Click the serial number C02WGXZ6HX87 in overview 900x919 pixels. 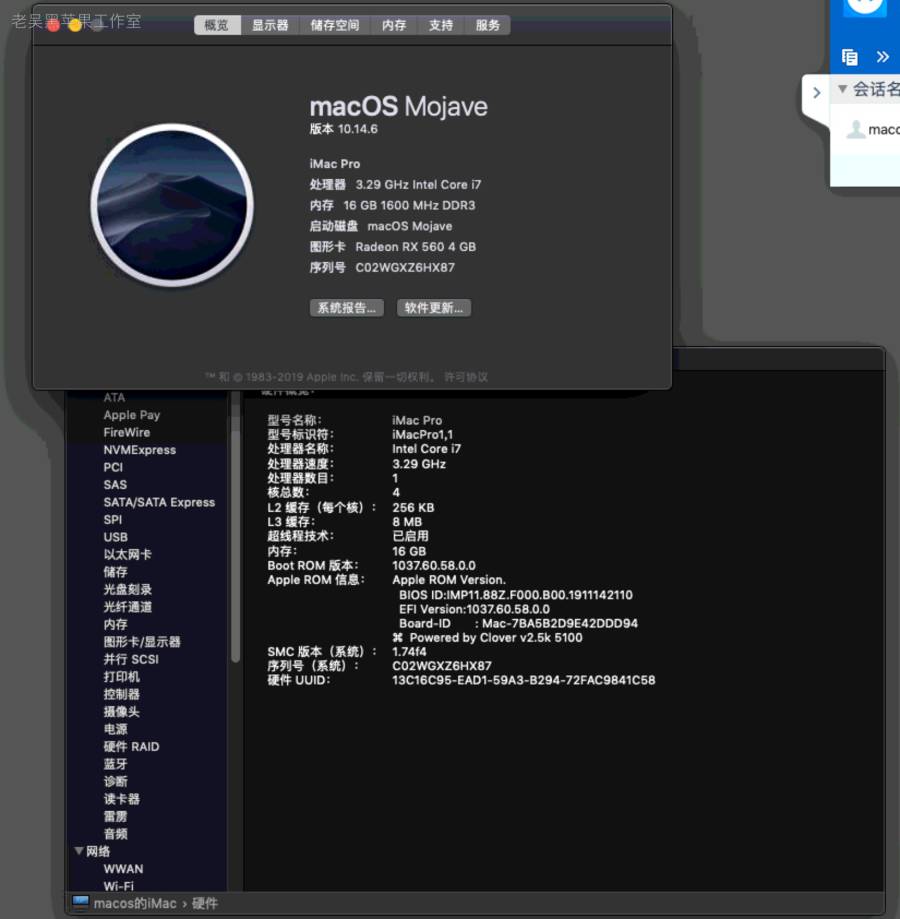pyautogui.click(x=405, y=268)
